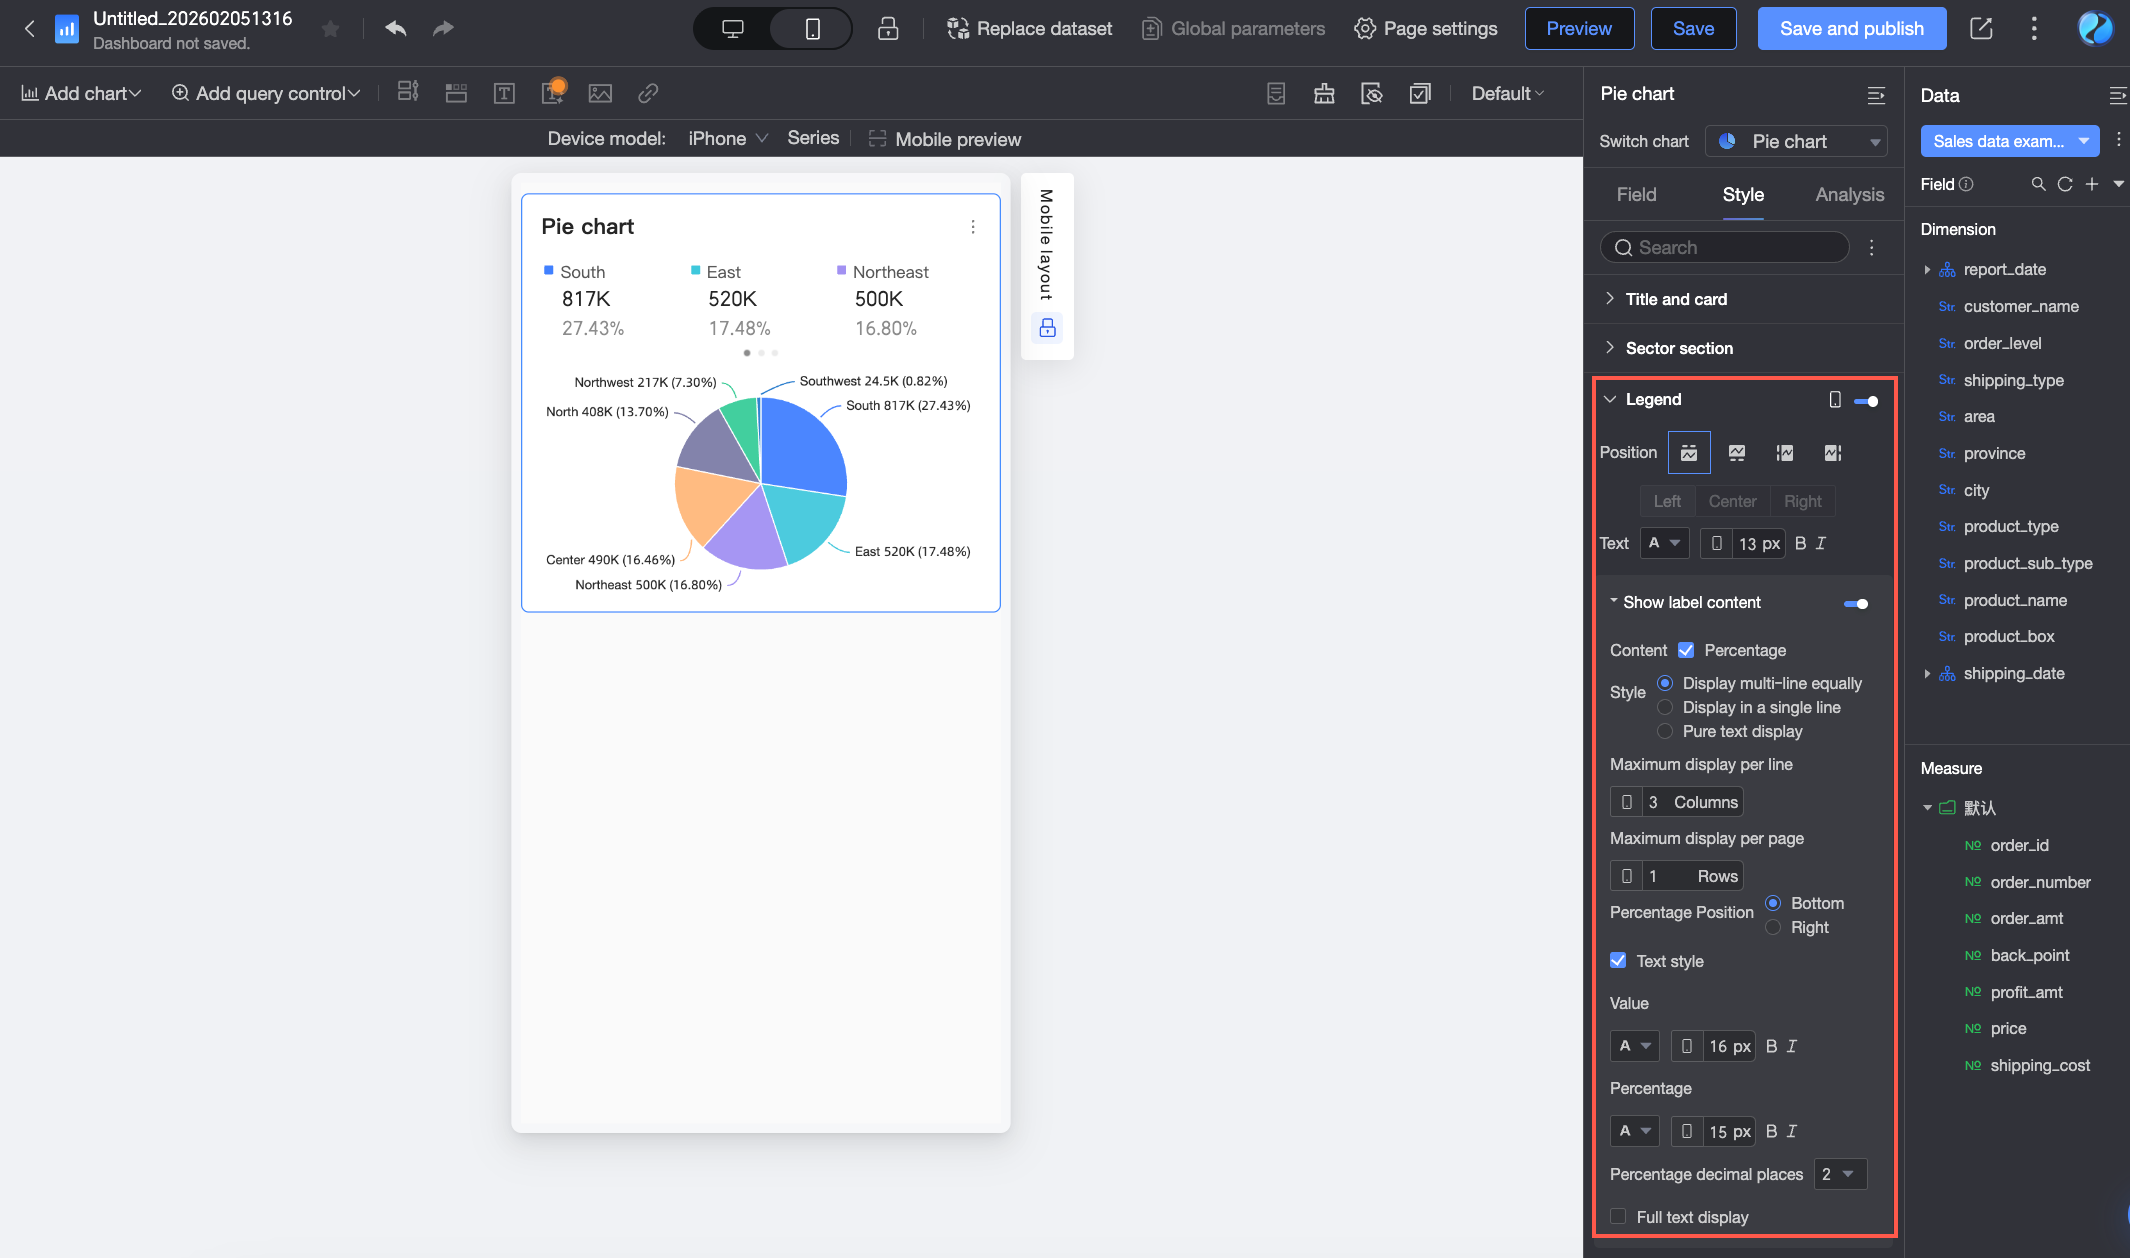
Task: Insert an image widget icon
Action: [x=600, y=94]
